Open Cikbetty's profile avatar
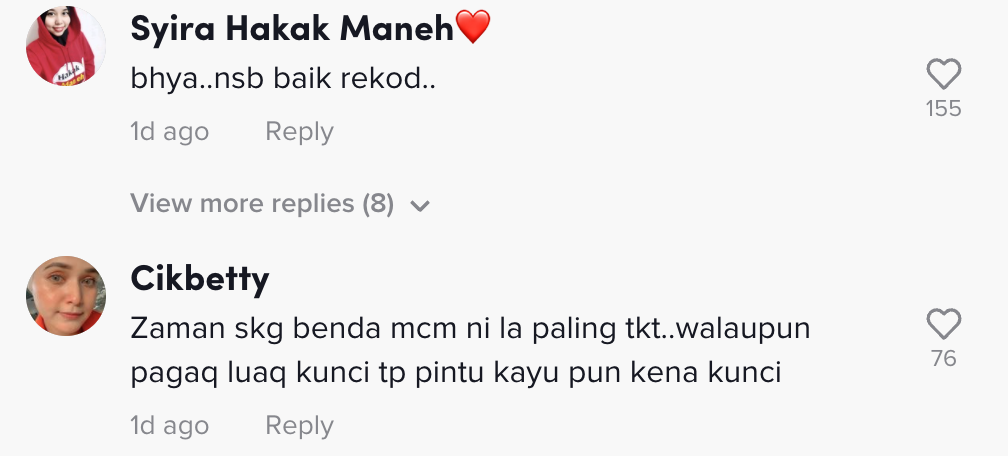 (x=66, y=295)
